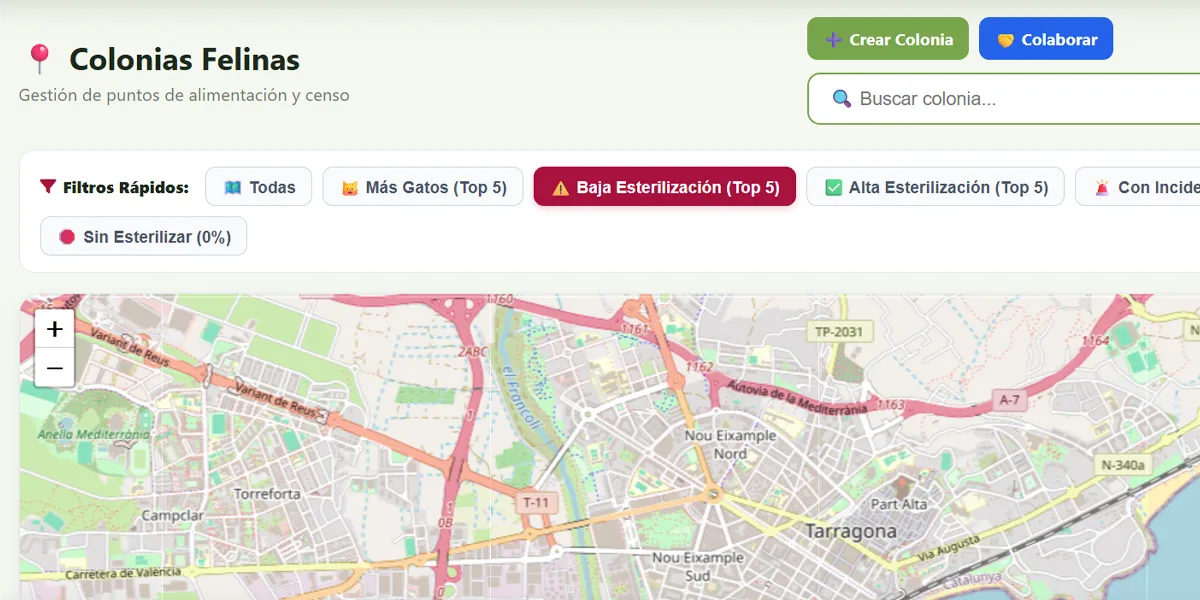Select the Todas quick filter
The height and width of the screenshot is (600, 1200).
click(259, 187)
